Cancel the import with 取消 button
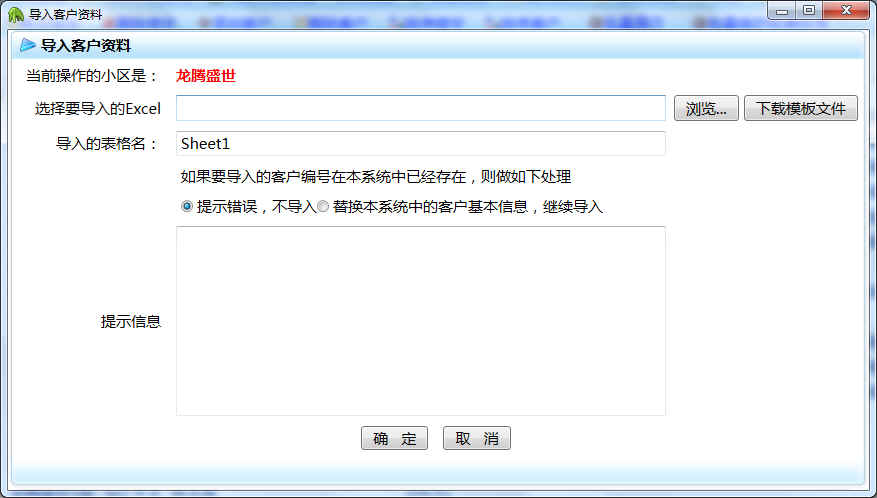This screenshot has width=877, height=498. [x=477, y=438]
